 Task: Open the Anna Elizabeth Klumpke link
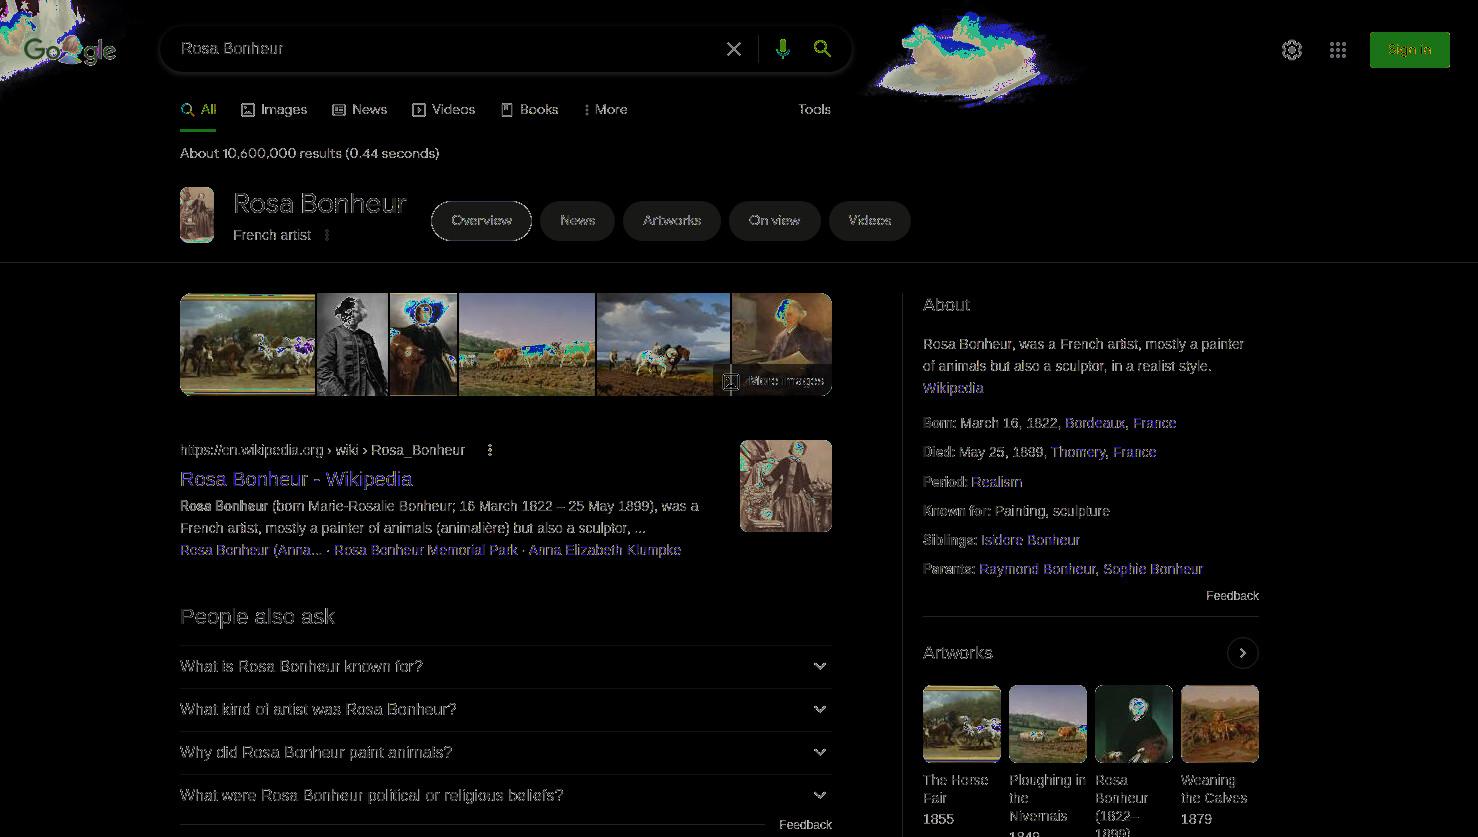click(x=605, y=550)
